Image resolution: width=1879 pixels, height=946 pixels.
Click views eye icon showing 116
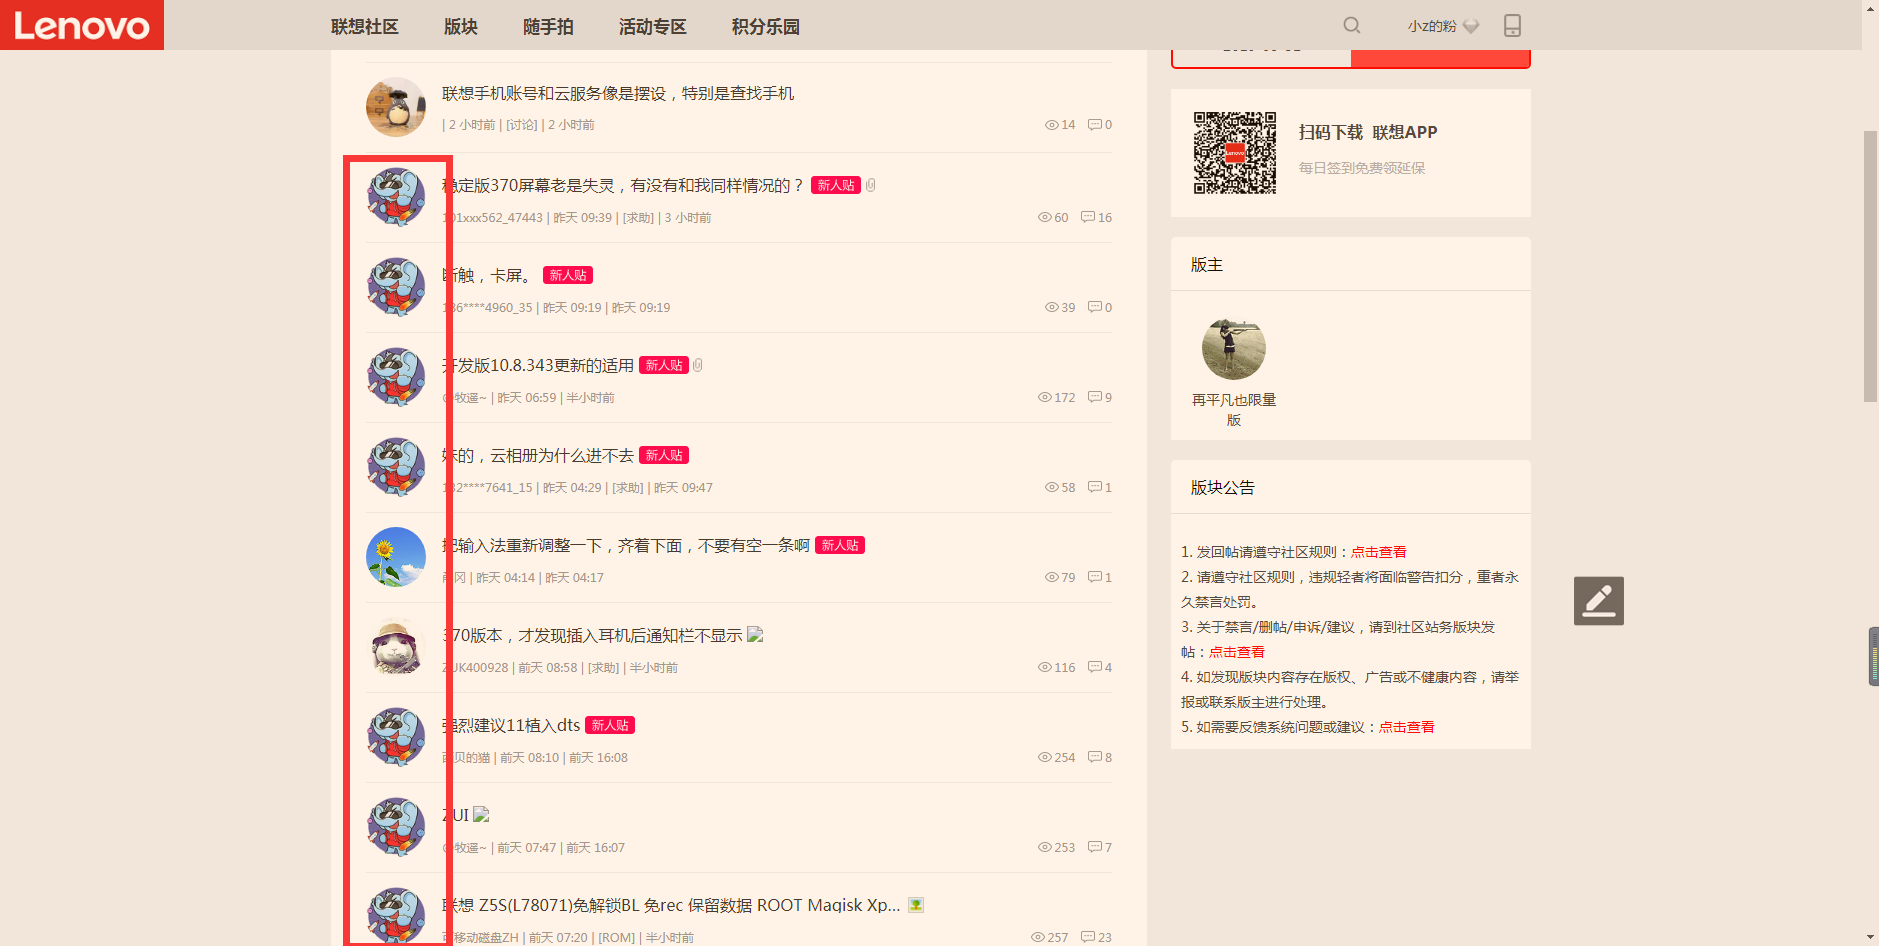pos(1044,667)
